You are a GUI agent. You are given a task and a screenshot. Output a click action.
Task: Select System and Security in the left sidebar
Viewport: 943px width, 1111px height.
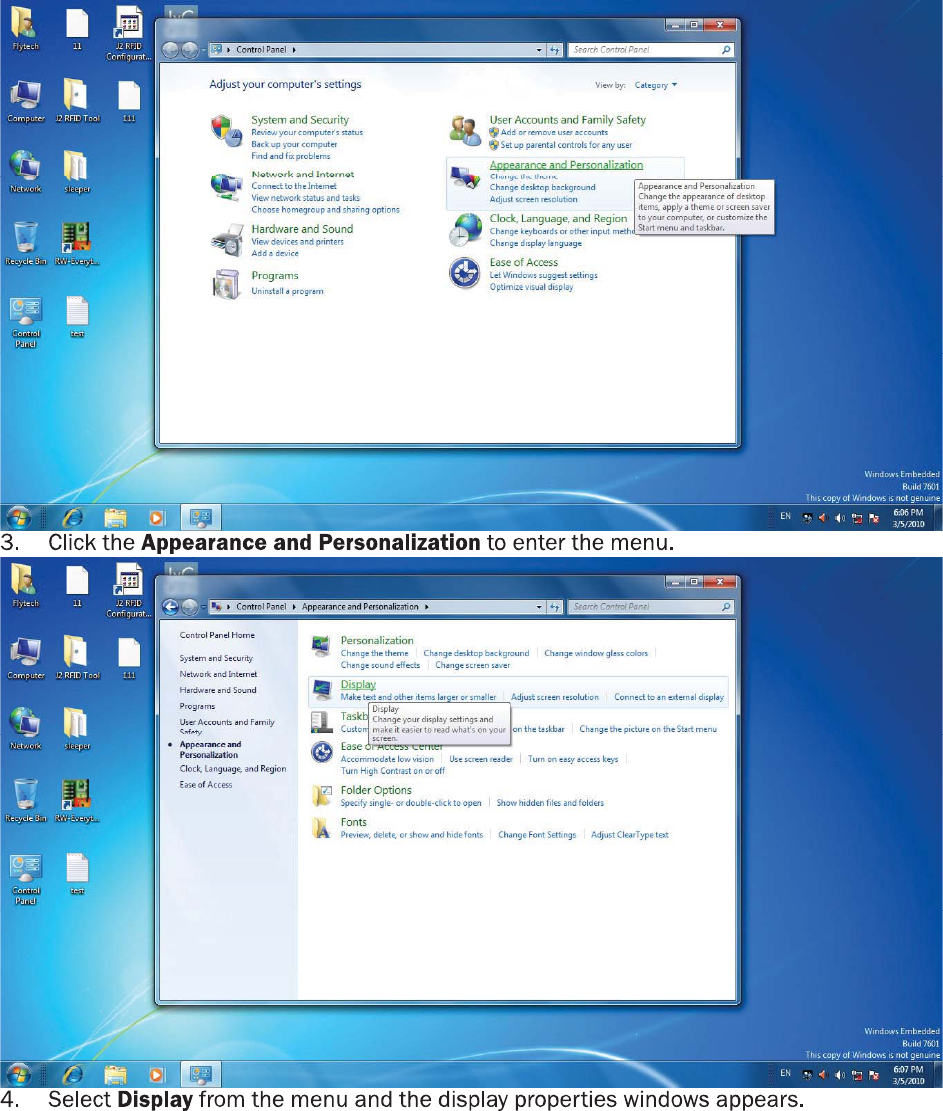click(216, 658)
